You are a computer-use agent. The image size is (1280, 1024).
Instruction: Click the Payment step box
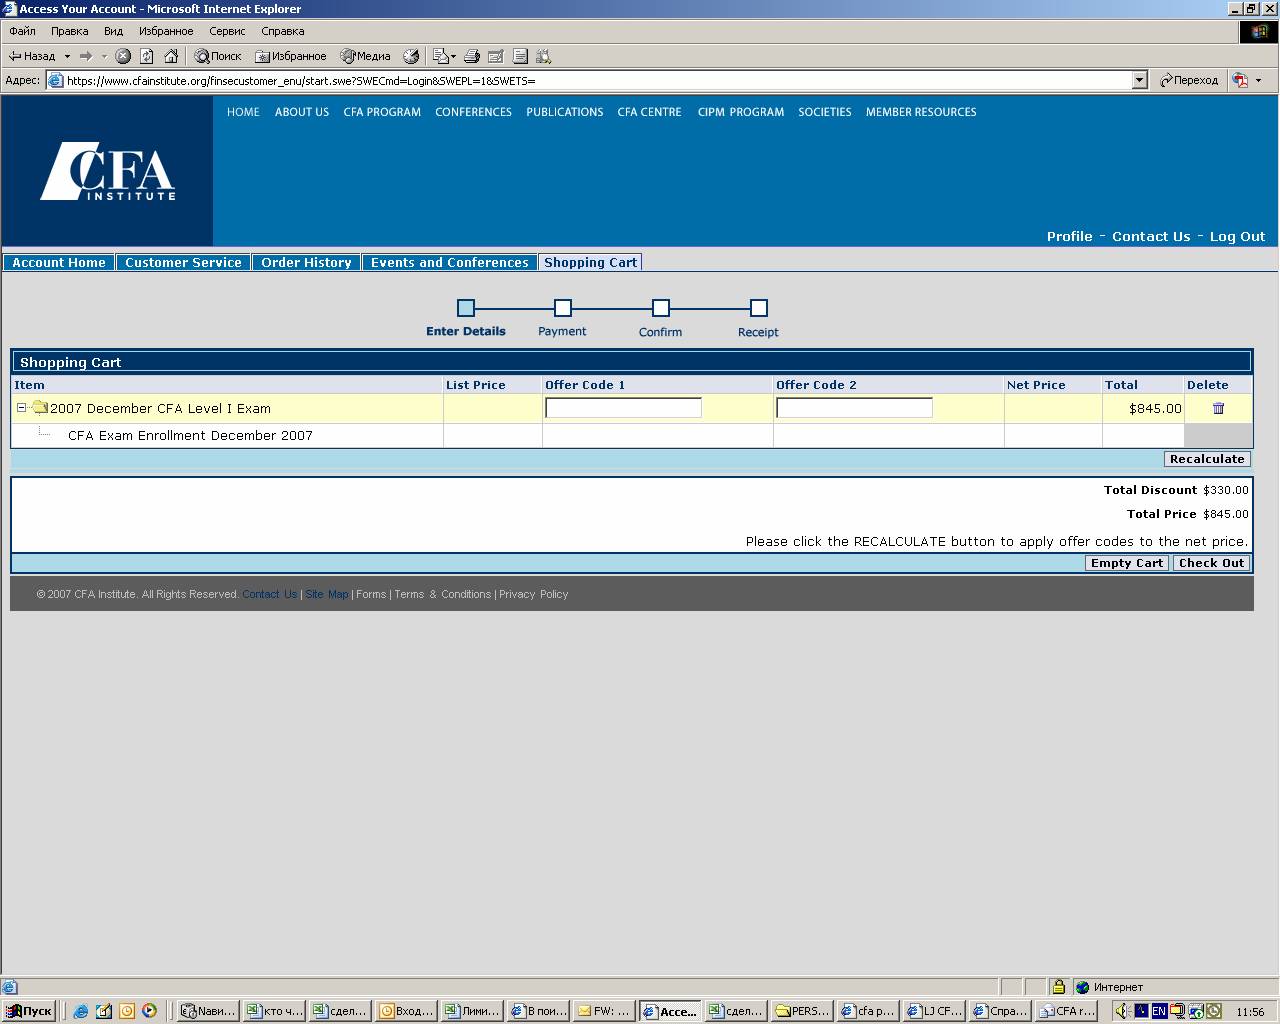coord(563,308)
